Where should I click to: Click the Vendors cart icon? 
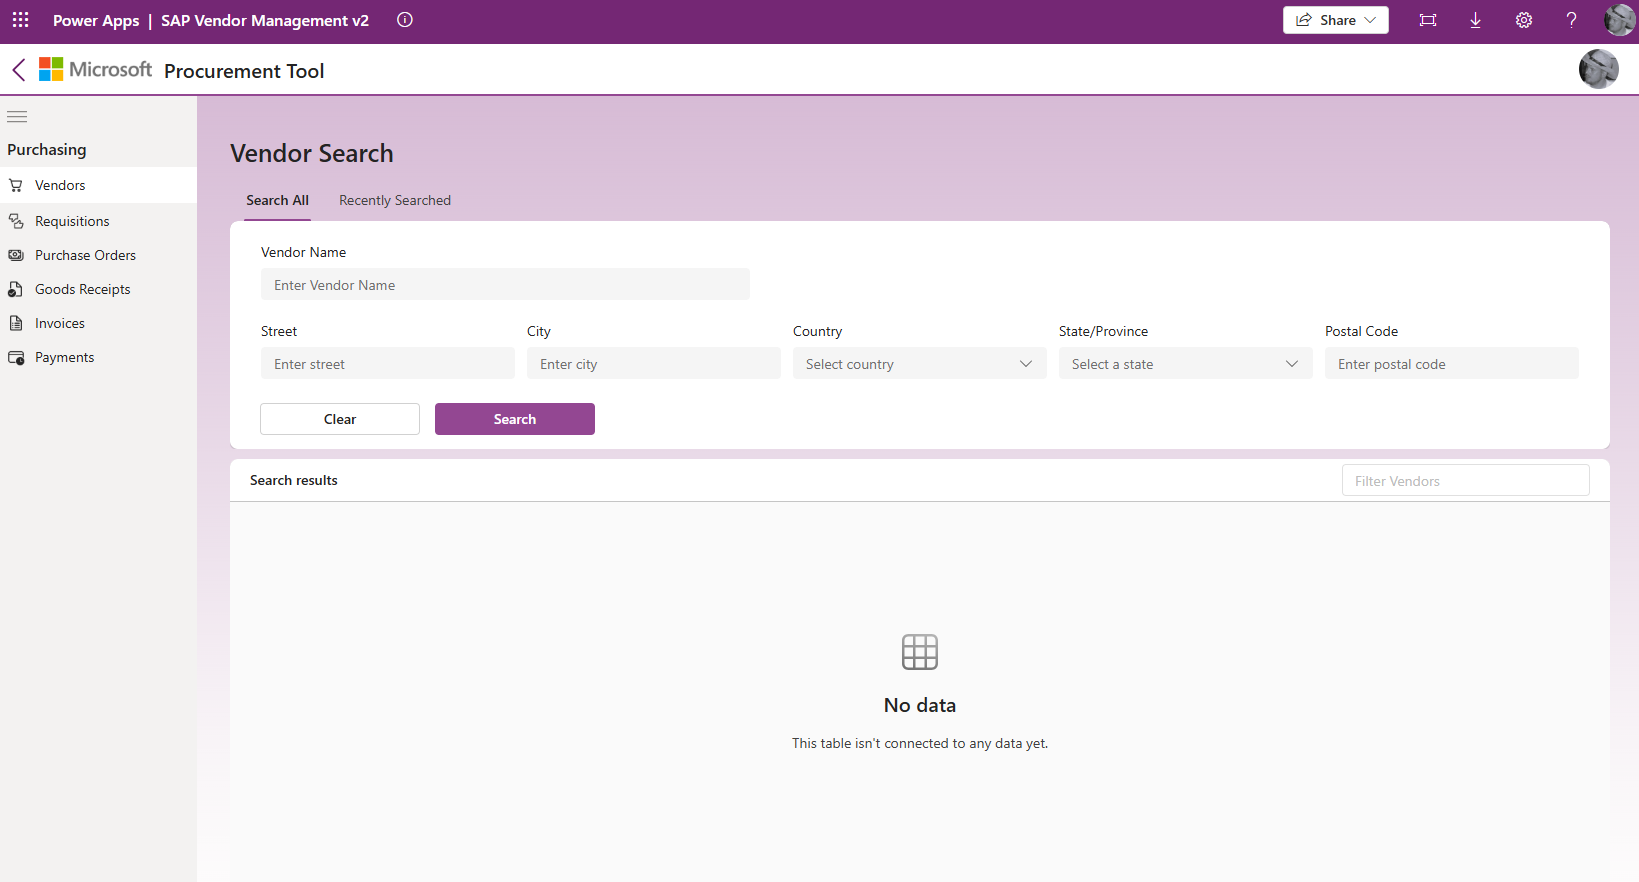click(16, 185)
